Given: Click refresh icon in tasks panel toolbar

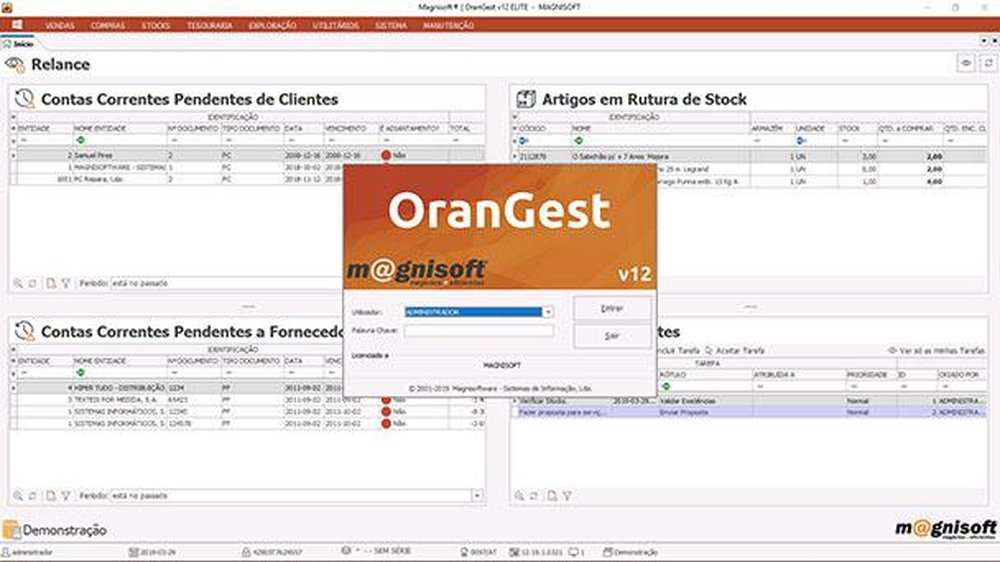Looking at the screenshot, I should click(x=534, y=496).
